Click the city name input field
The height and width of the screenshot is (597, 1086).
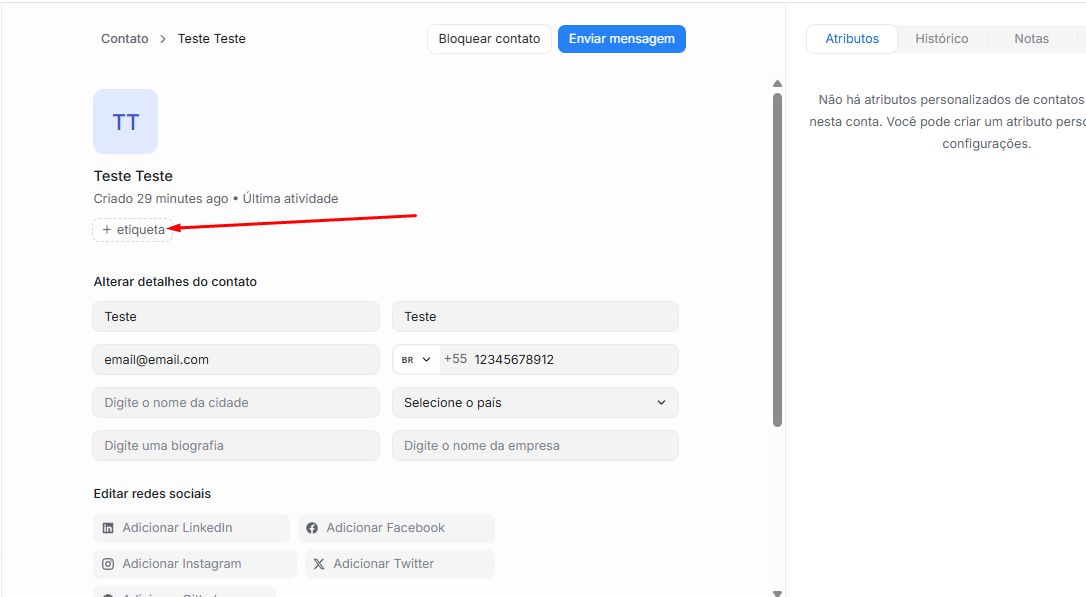click(x=236, y=403)
